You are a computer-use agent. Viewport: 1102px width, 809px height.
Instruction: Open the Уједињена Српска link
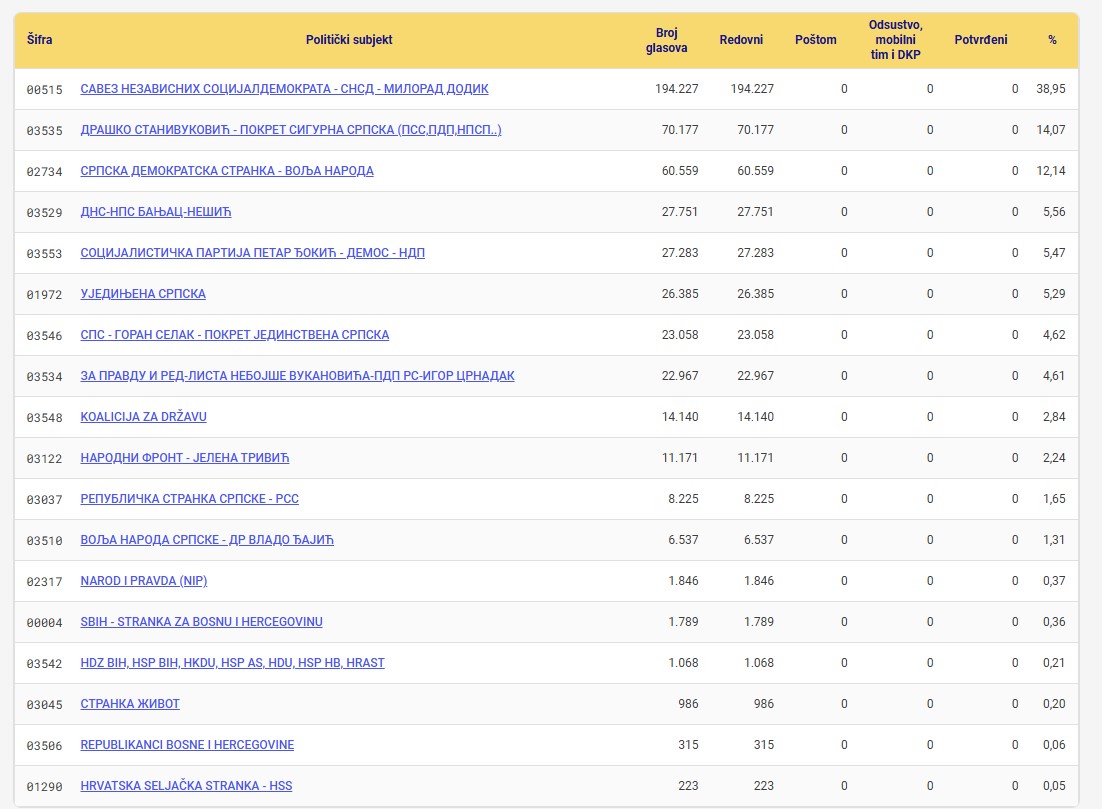[143, 294]
